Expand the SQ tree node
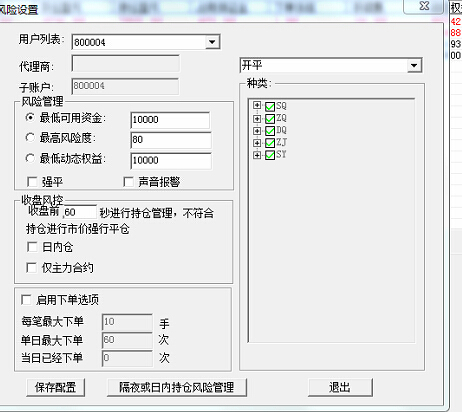The image size is (462, 412). (257, 106)
